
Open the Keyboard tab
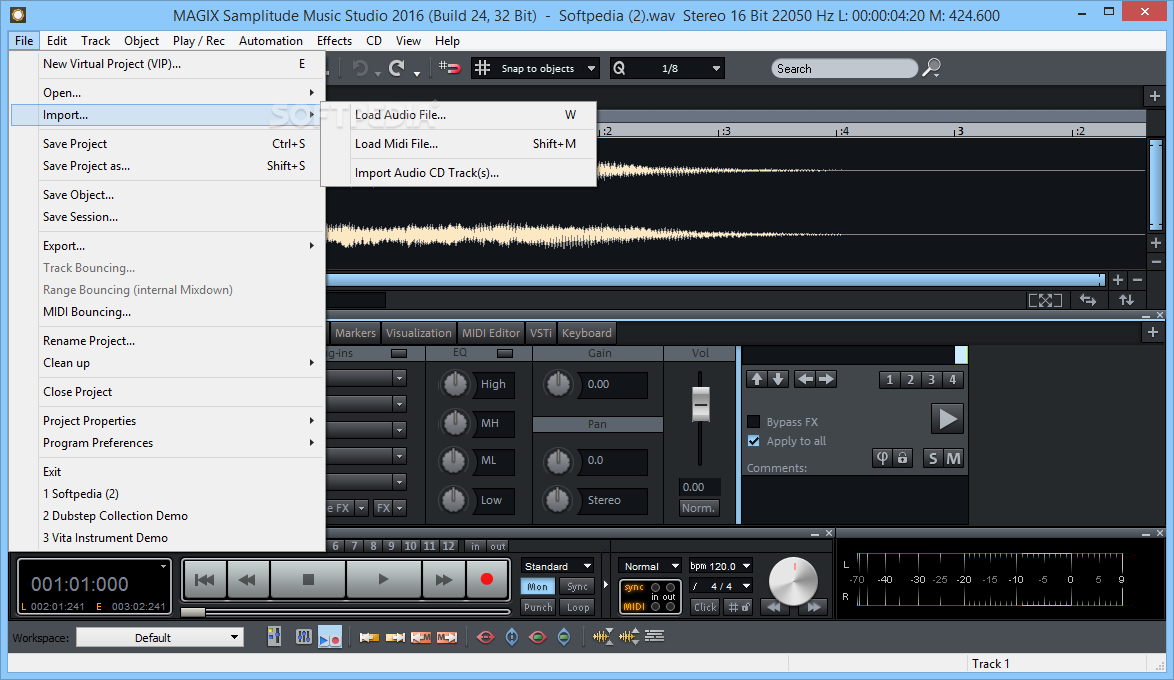coord(586,333)
